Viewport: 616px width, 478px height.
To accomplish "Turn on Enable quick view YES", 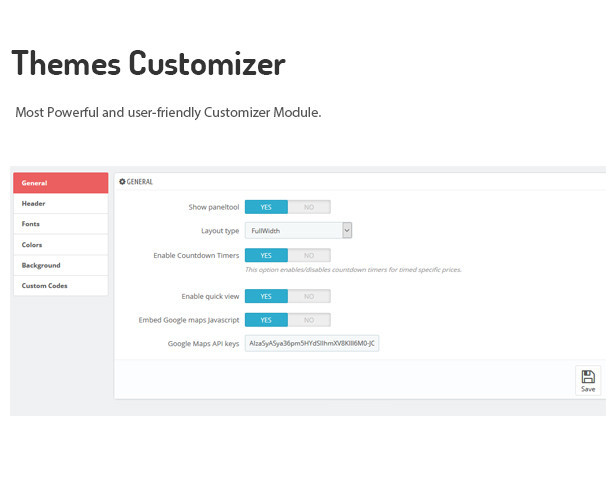I will [266, 296].
